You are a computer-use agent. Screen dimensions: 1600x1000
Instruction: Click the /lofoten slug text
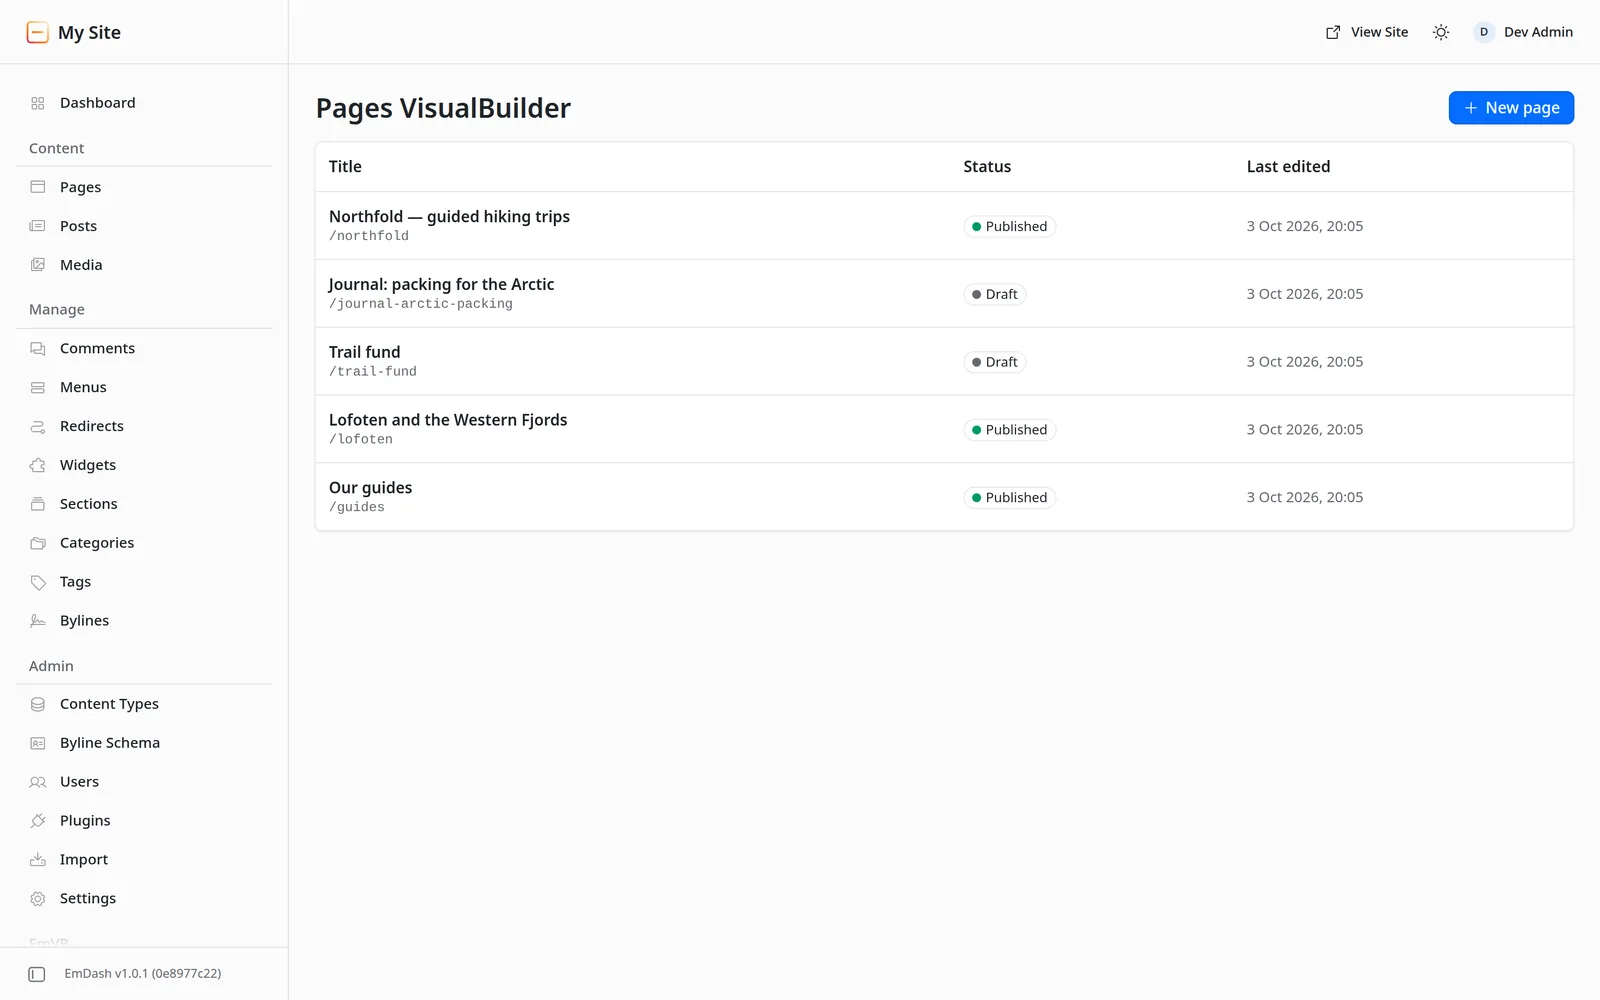[x=361, y=440]
